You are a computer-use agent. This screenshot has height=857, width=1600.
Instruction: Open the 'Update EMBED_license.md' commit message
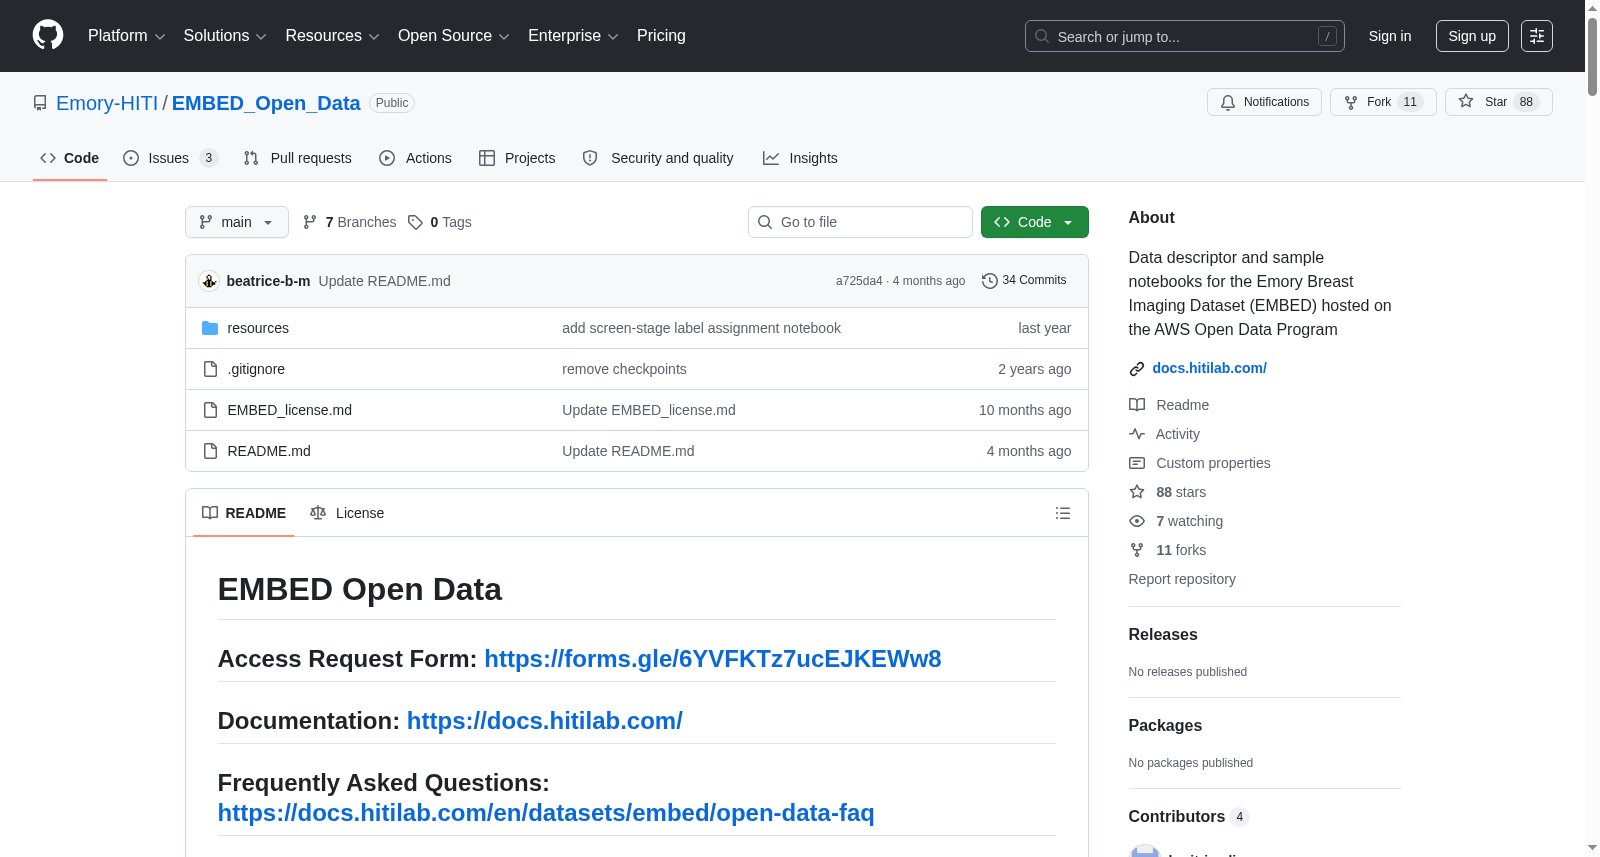(648, 410)
